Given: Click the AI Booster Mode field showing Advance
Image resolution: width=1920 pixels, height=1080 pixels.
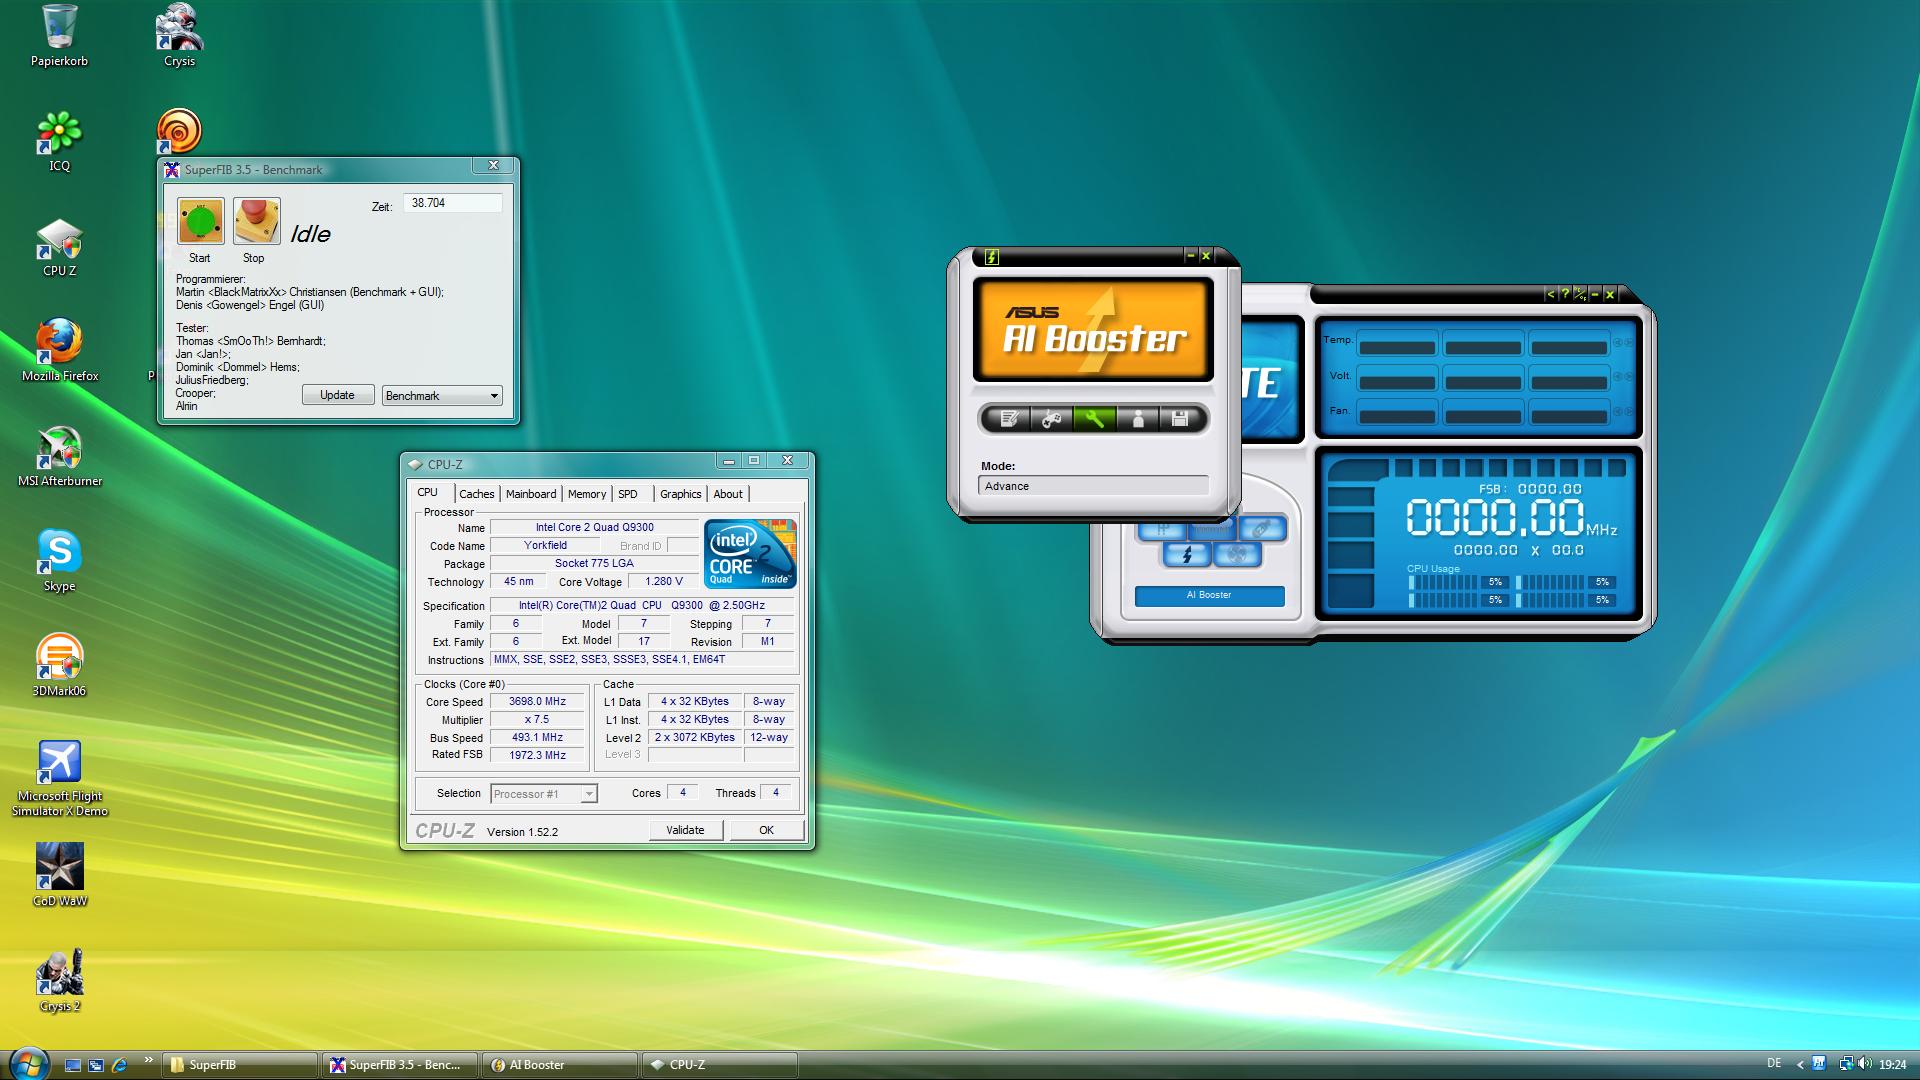Looking at the screenshot, I should click(x=1093, y=486).
